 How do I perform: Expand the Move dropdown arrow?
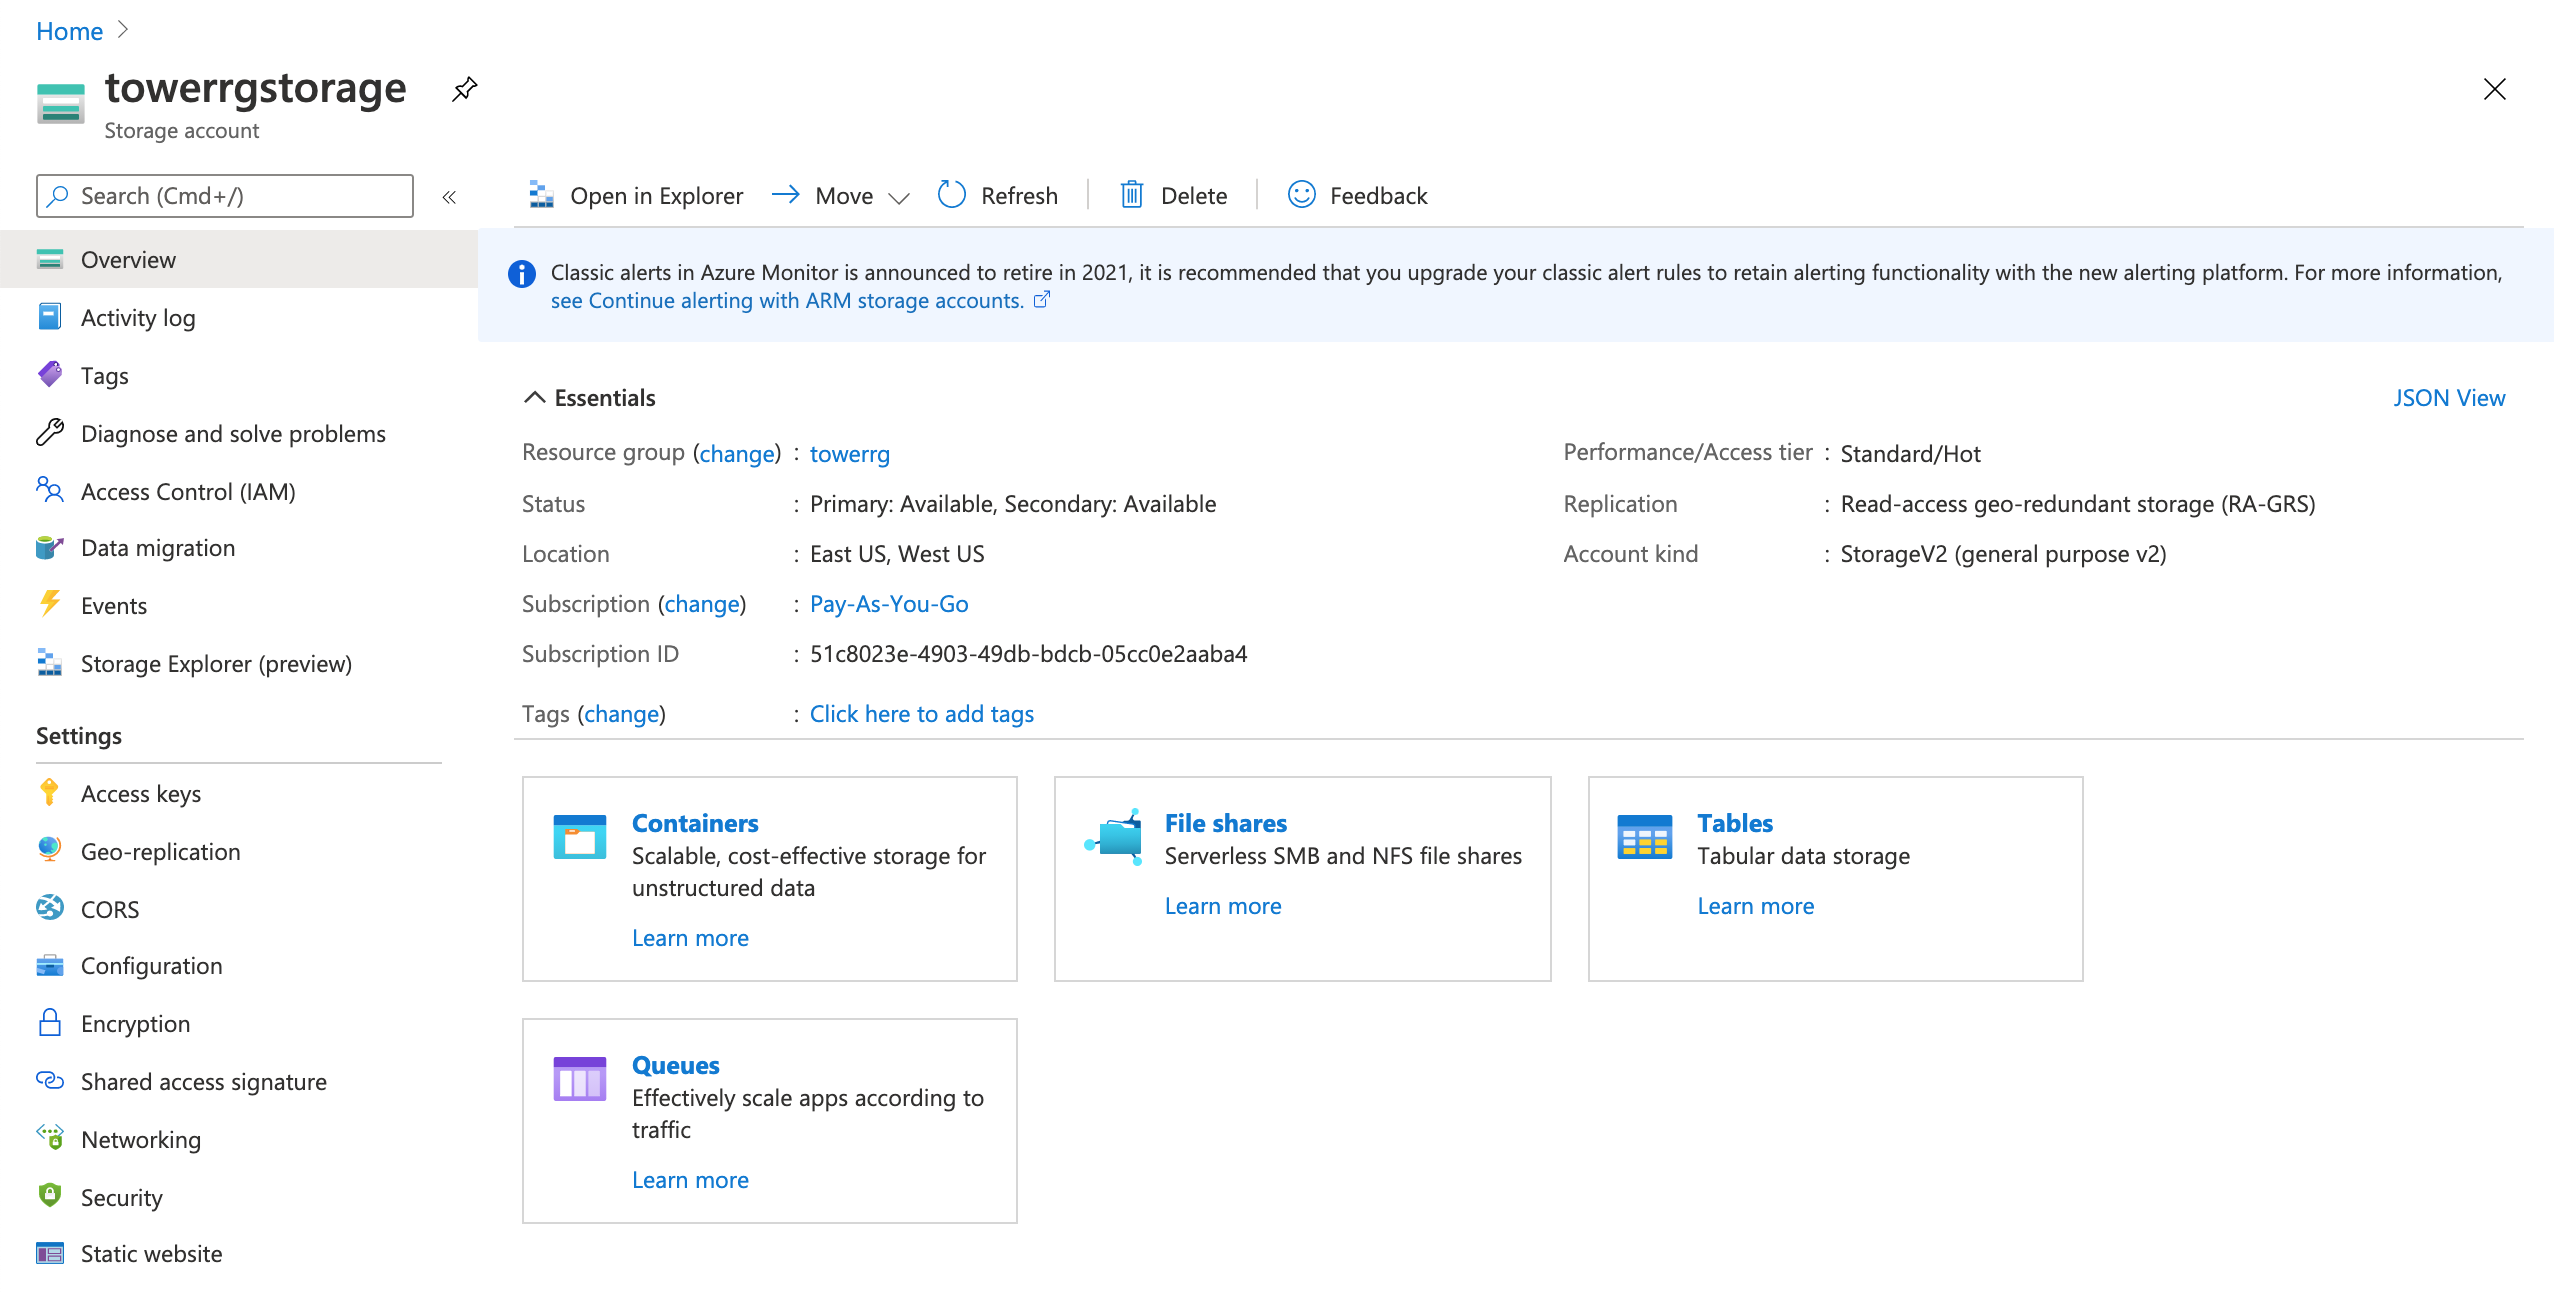tap(899, 197)
